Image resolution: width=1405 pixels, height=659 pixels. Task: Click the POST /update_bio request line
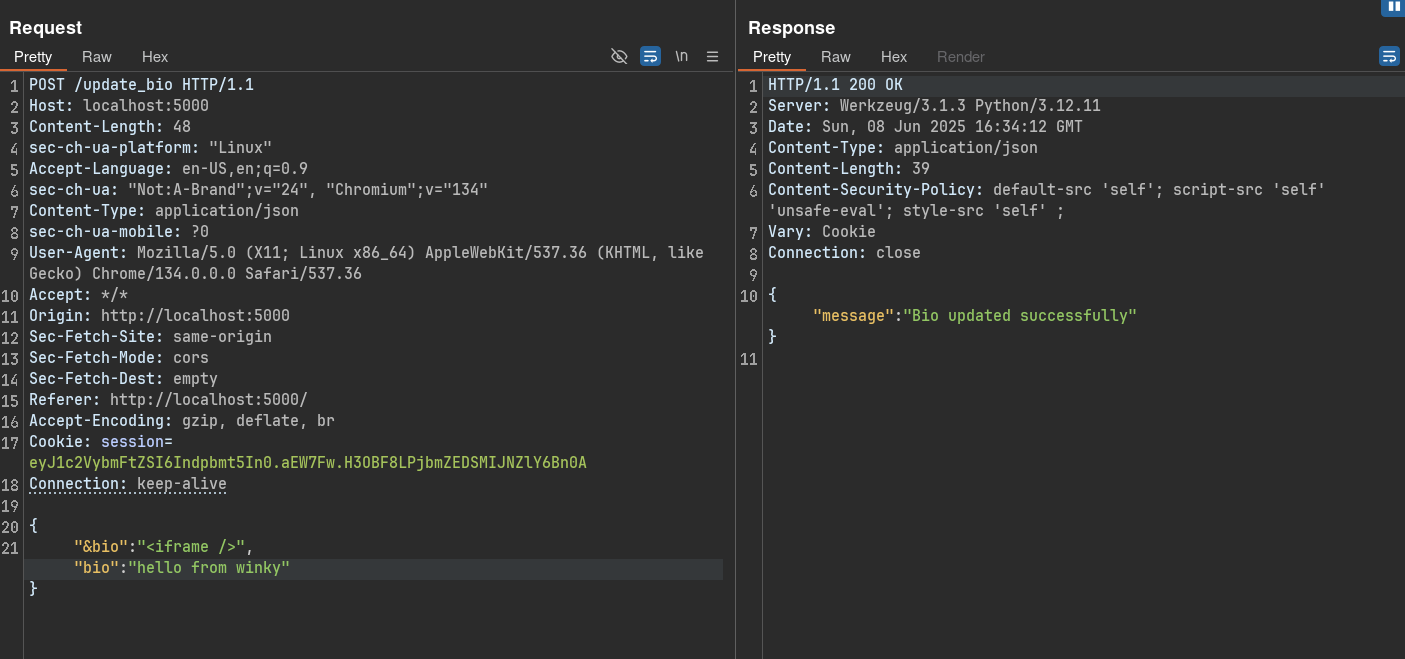click(x=141, y=85)
